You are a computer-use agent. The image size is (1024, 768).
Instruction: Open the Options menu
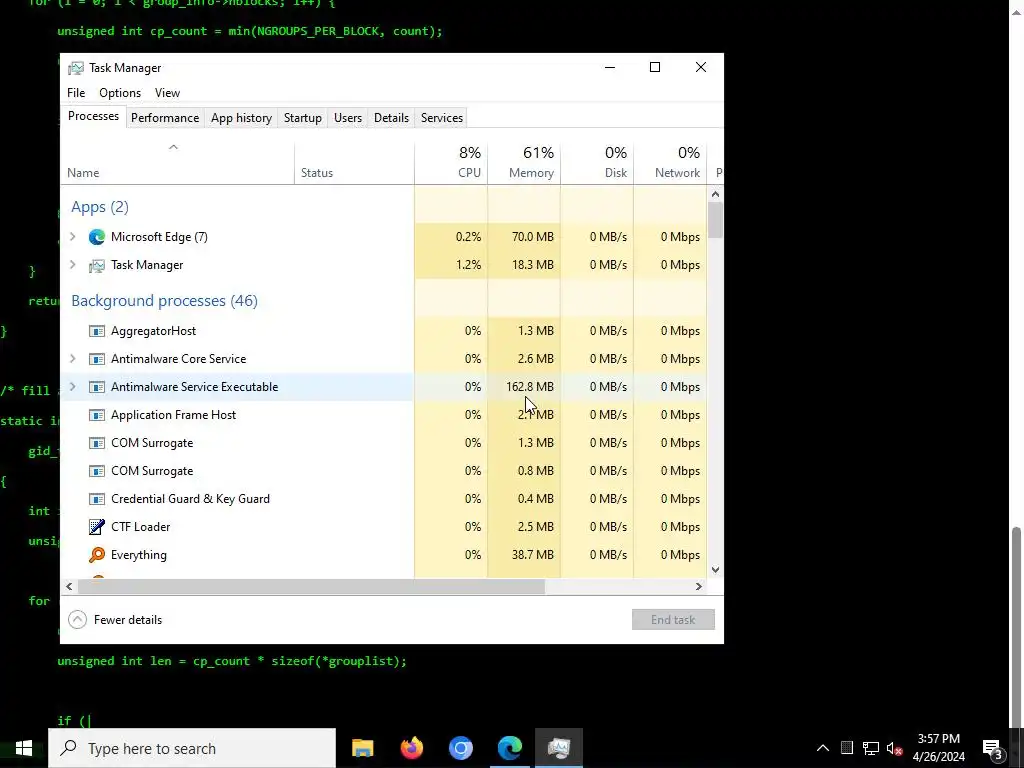click(x=120, y=93)
